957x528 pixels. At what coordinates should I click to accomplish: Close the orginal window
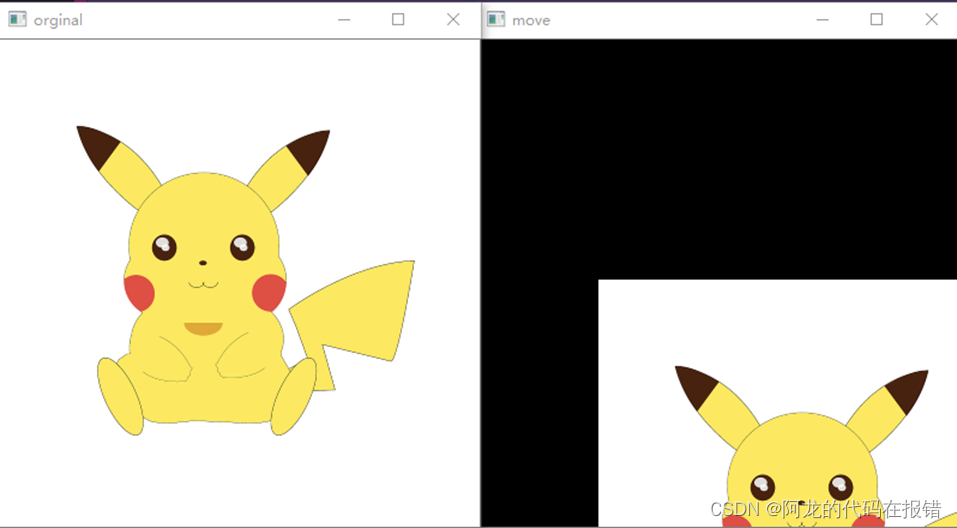(x=453, y=20)
